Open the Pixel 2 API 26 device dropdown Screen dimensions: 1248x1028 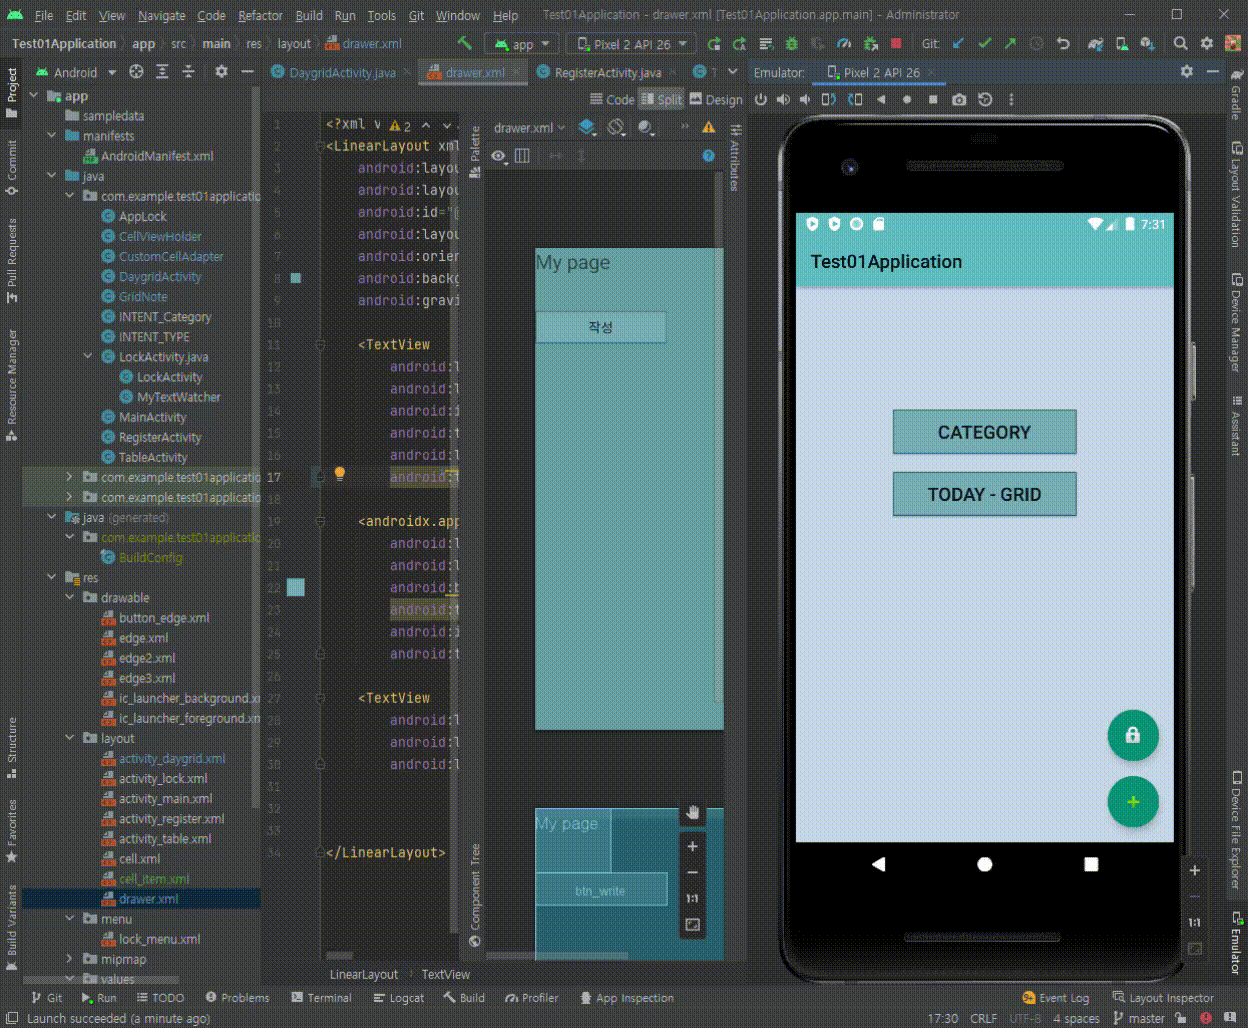[630, 44]
